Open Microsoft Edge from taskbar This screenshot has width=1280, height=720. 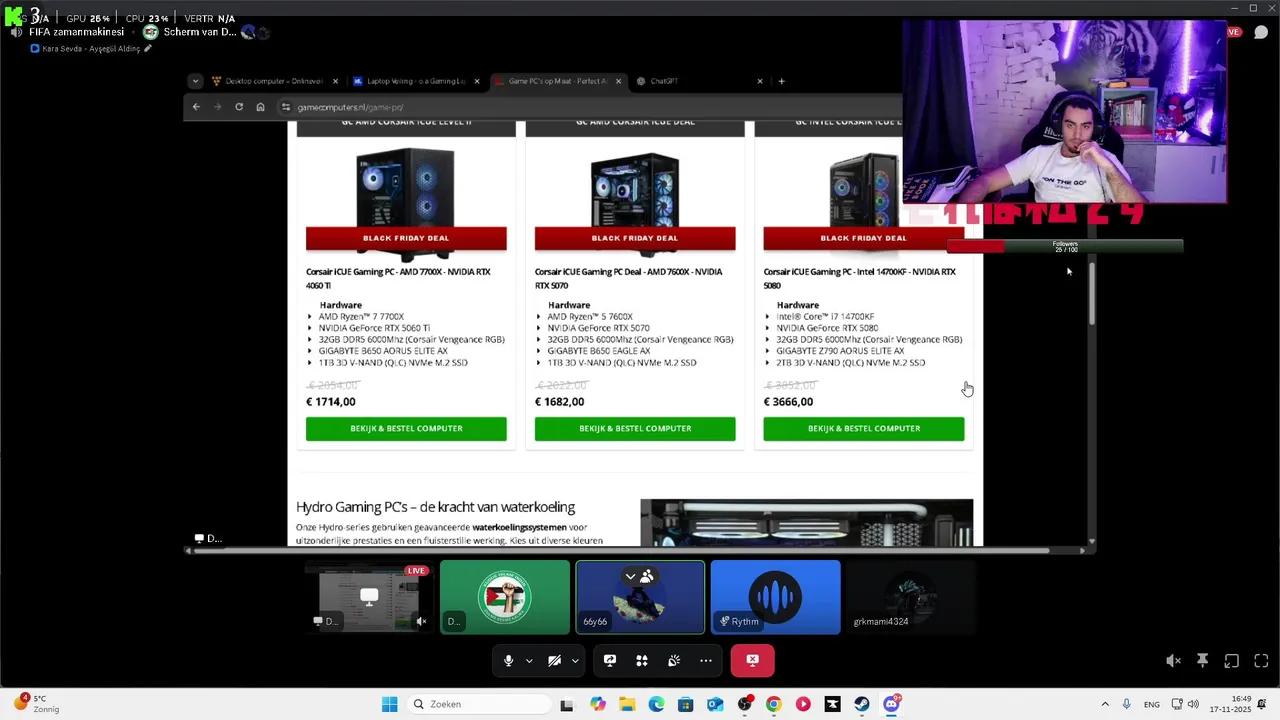coord(656,704)
